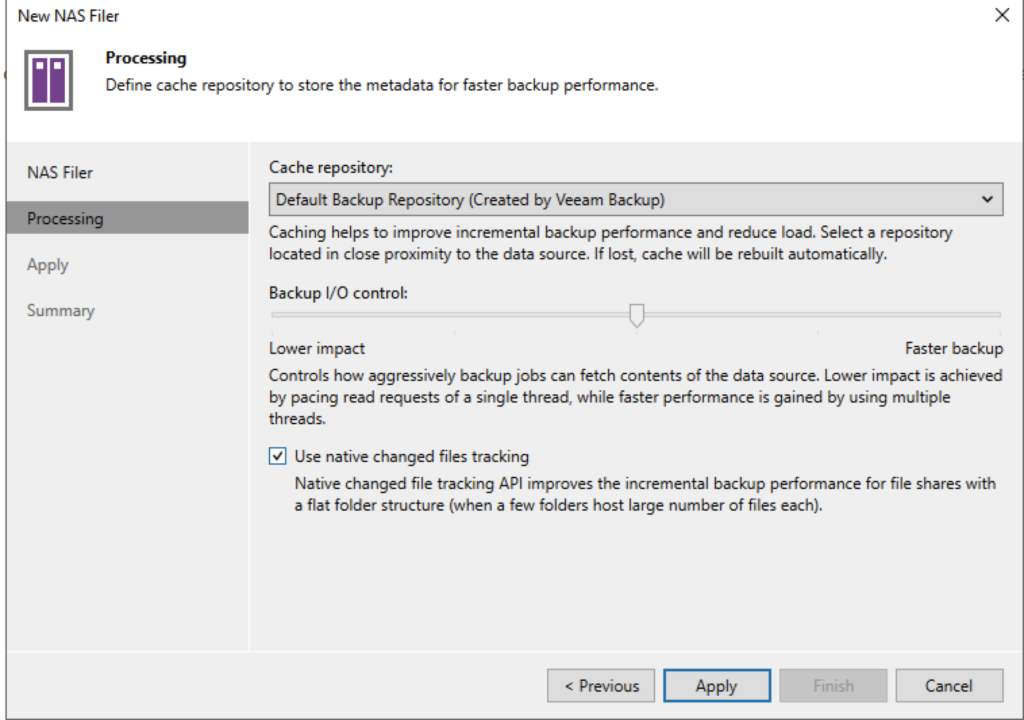Close the New NAS Filer dialog

coord(1002,15)
